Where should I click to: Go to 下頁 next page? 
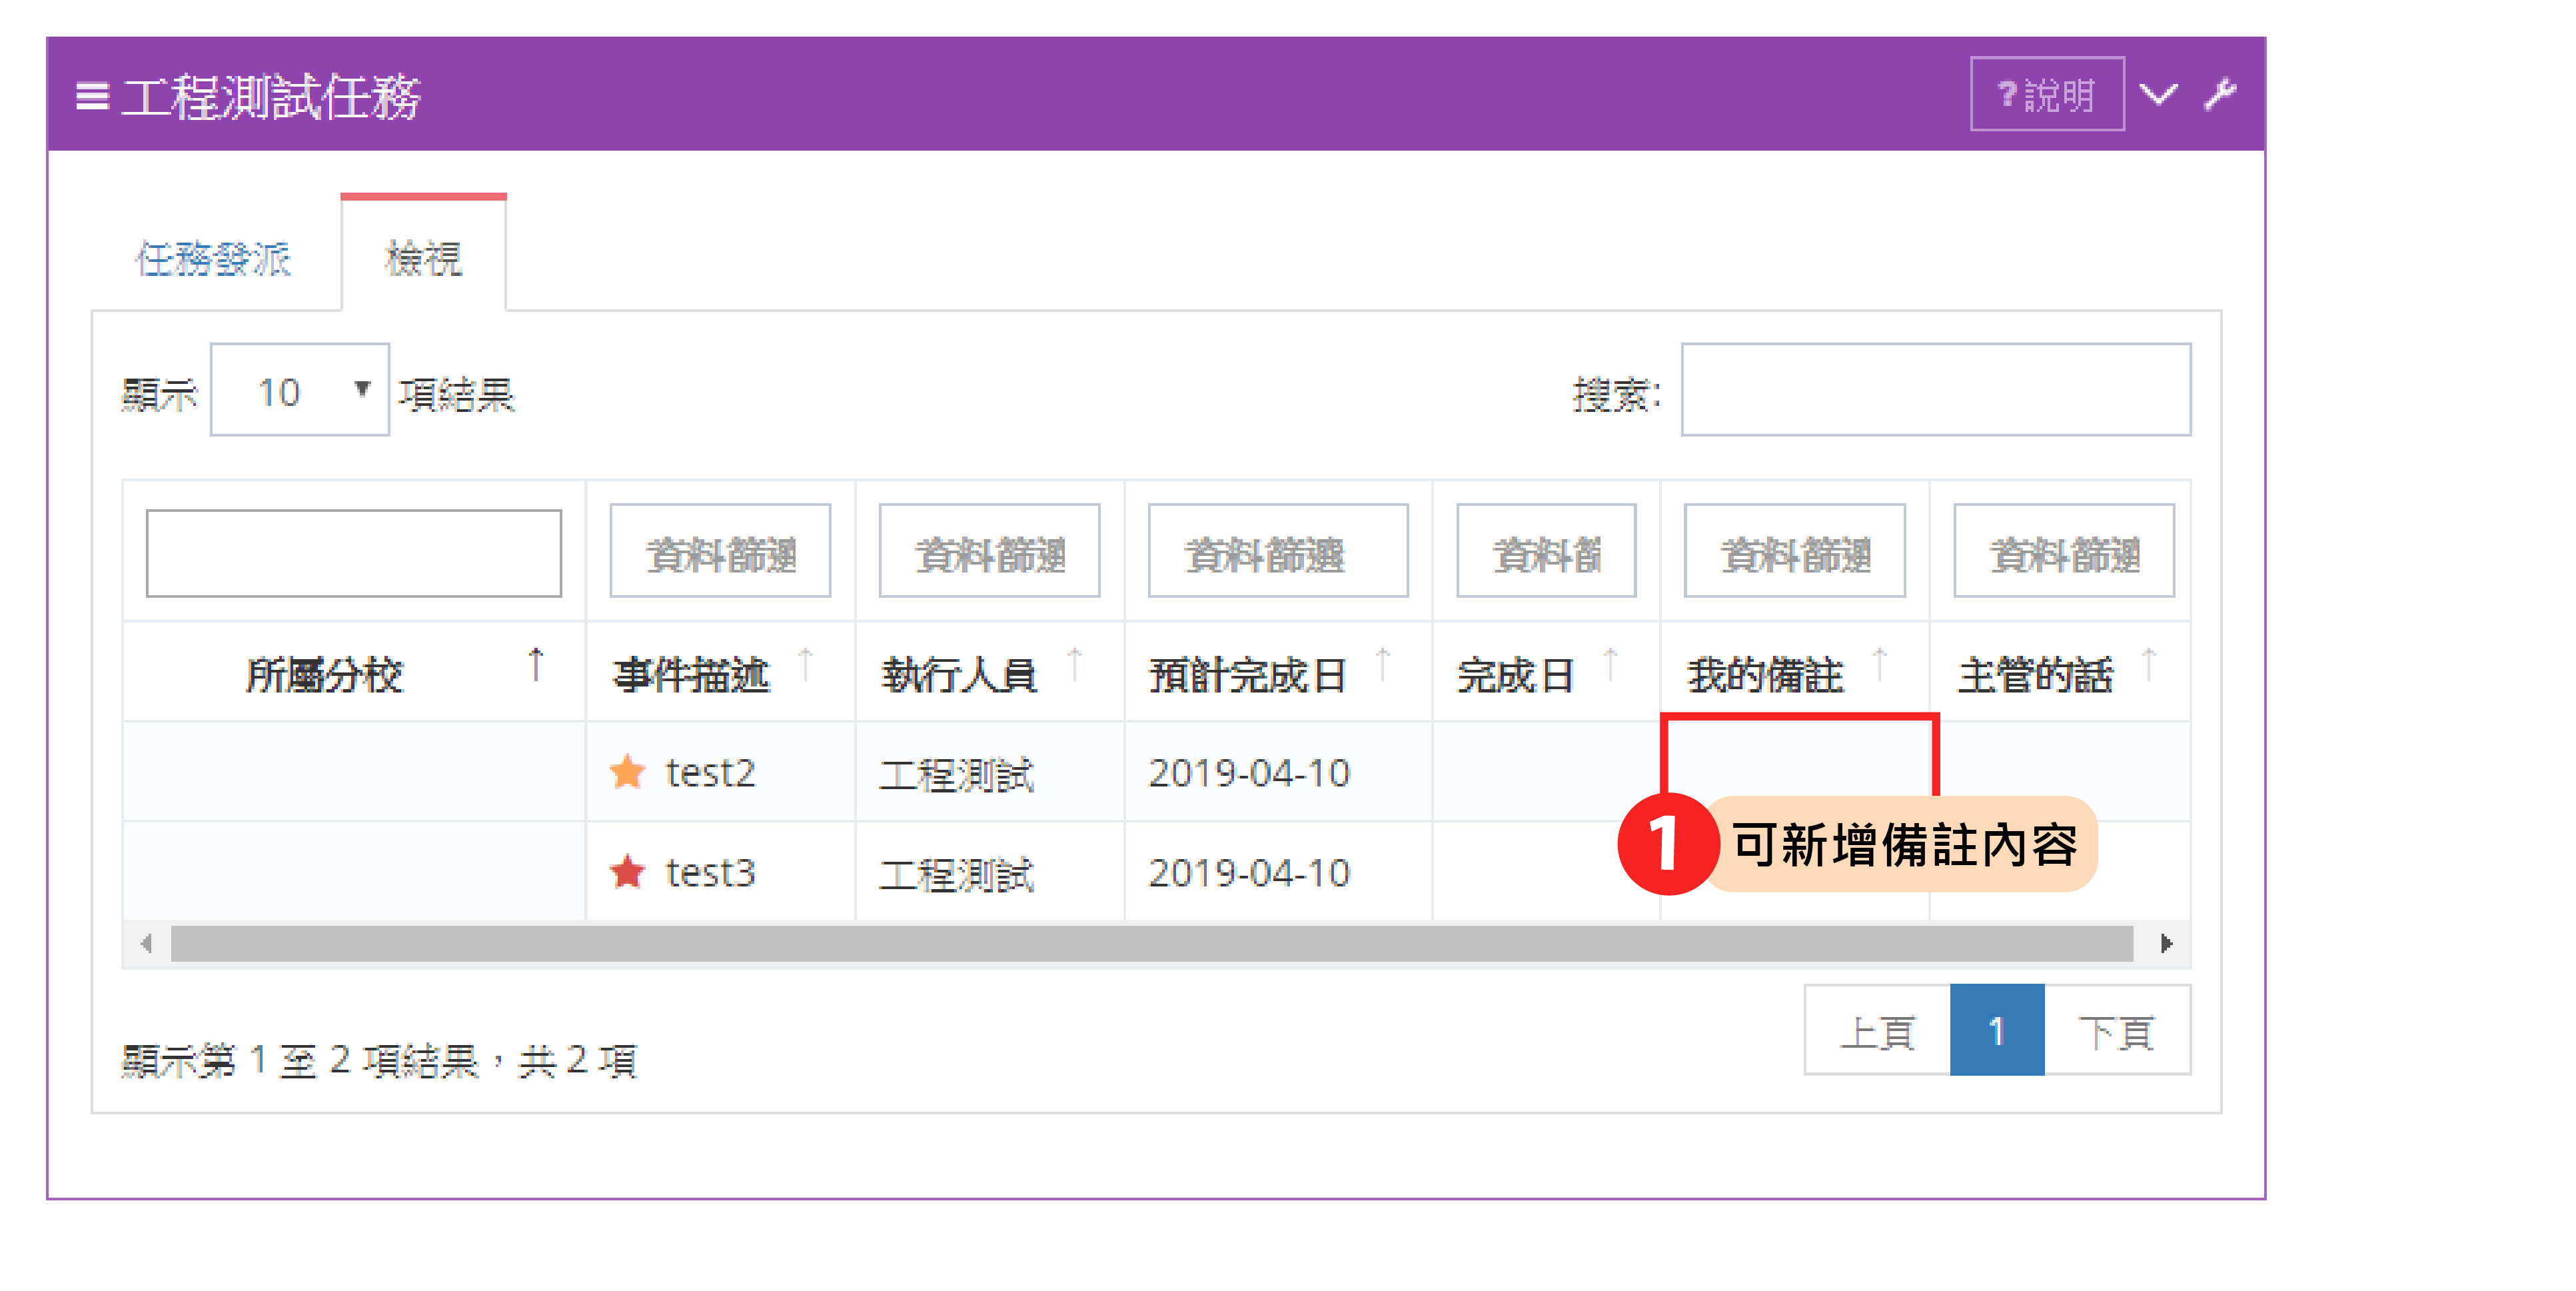pyautogui.click(x=2116, y=1031)
